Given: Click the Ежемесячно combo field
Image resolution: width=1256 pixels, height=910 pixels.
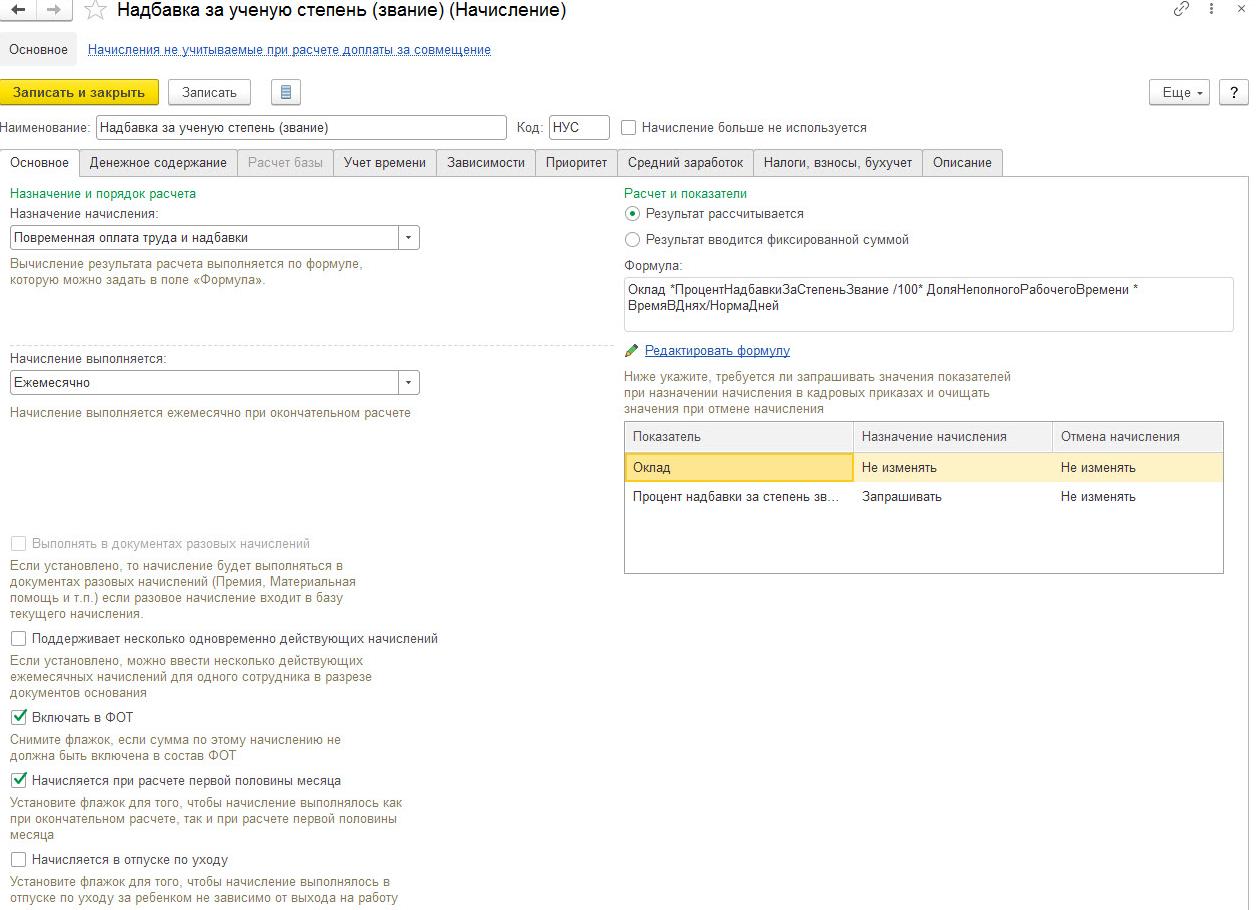Looking at the screenshot, I should 204,383.
